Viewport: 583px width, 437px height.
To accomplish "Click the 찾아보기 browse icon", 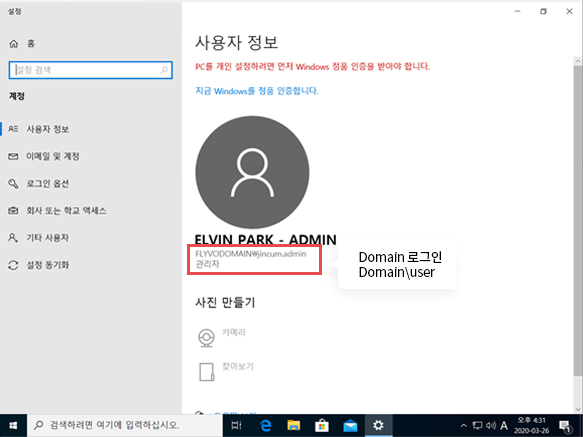I will [206, 372].
